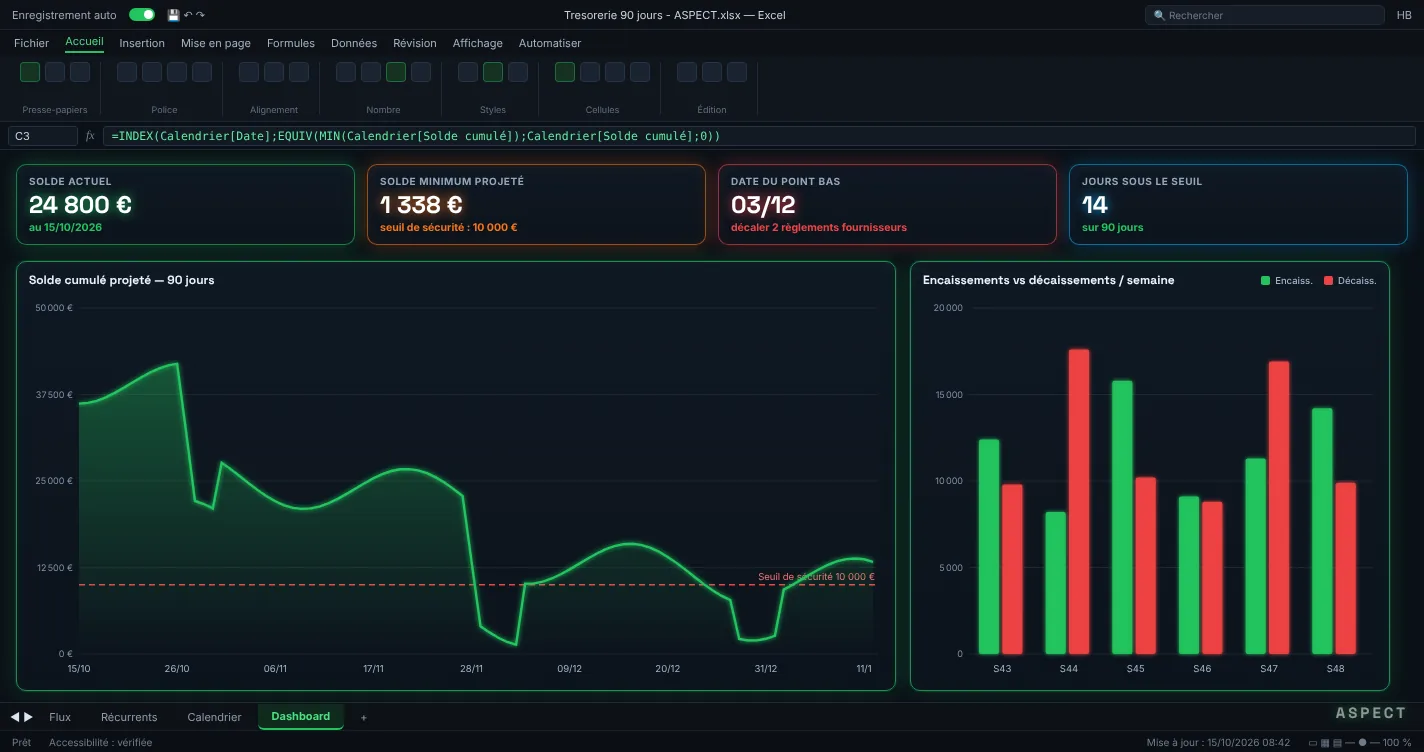This screenshot has width=1424, height=752.
Task: Click the 'Seuil de sécurité 10 000 €' line label
Action: [x=816, y=577]
